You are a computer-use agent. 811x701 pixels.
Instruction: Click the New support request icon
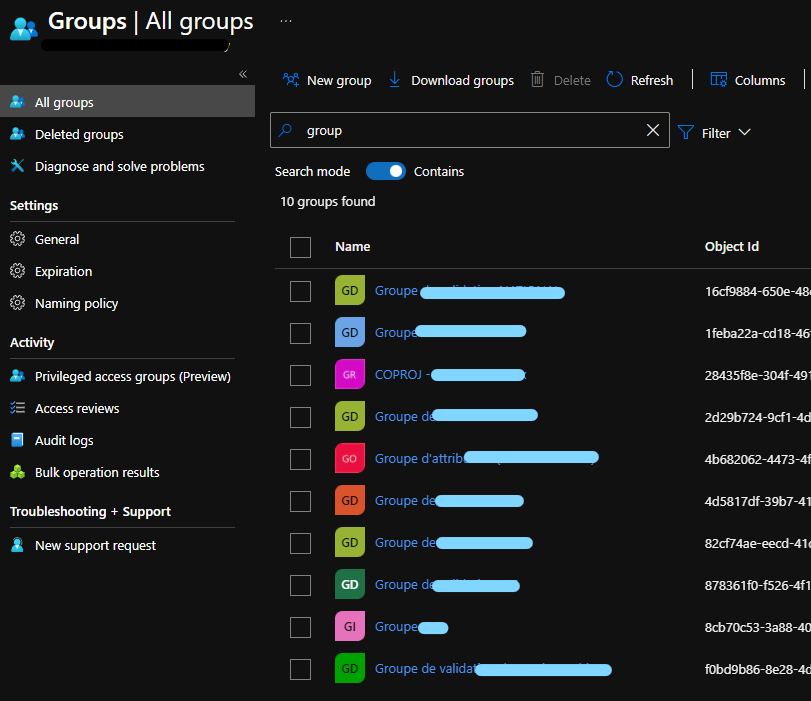[18, 545]
